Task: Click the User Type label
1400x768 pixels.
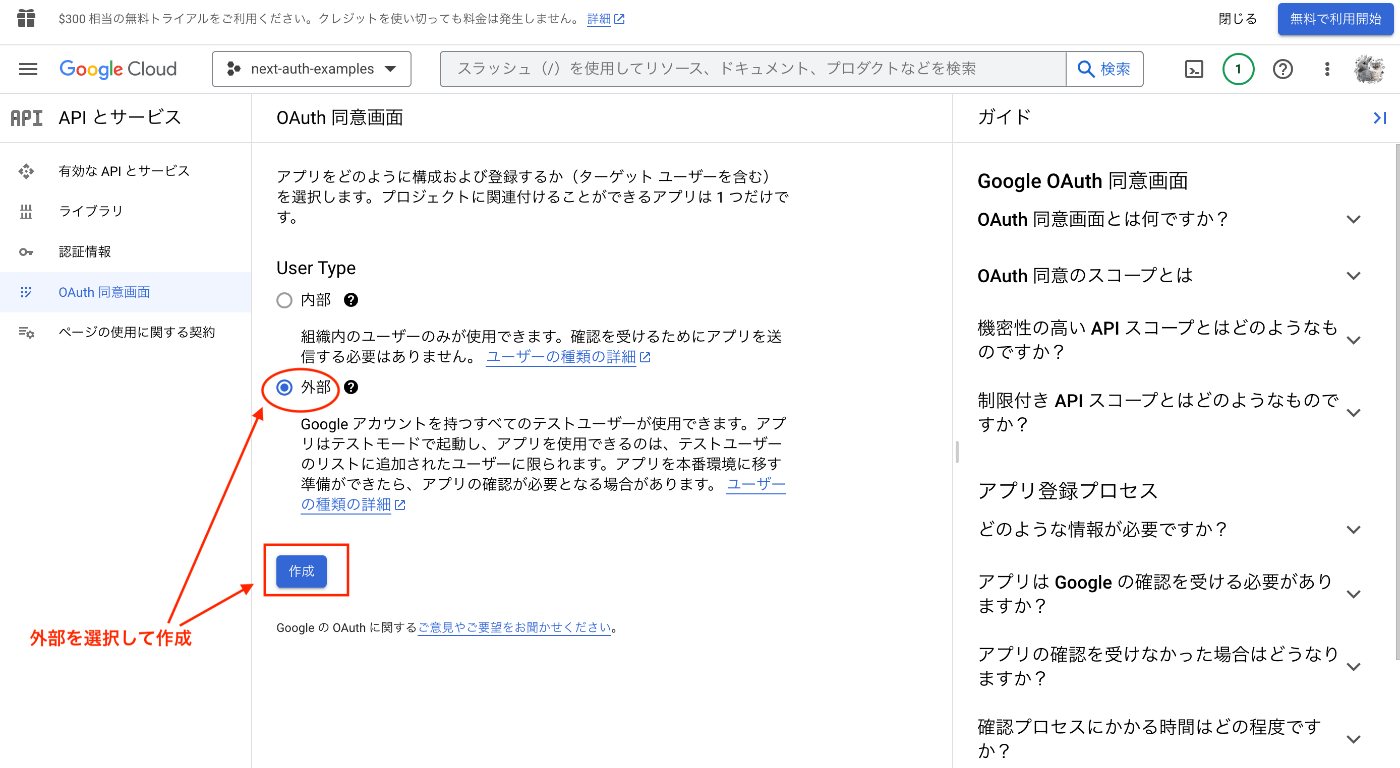Action: point(316,268)
